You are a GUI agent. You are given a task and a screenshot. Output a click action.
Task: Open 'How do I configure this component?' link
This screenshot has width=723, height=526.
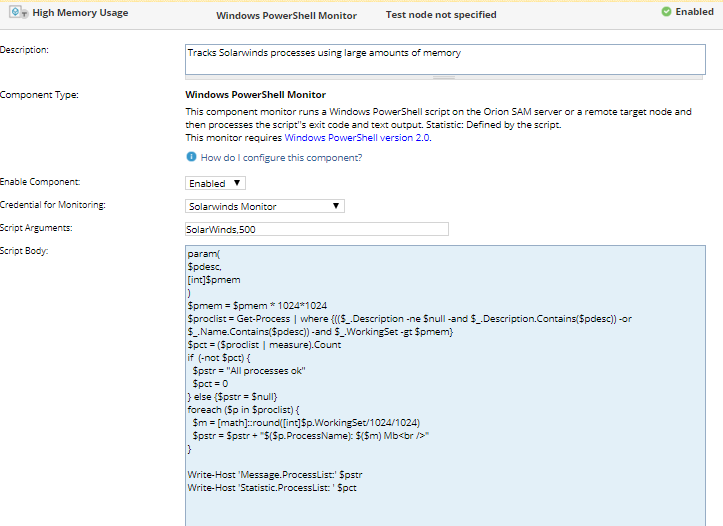(x=281, y=158)
